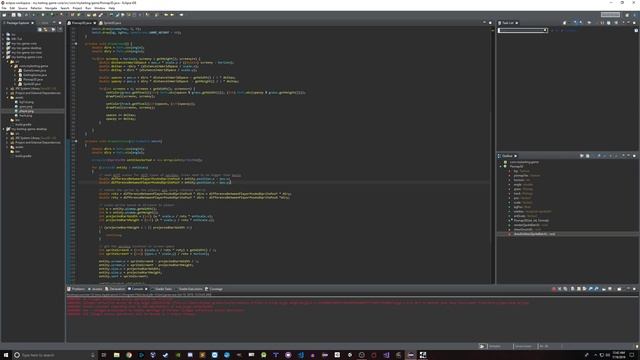The width and height of the screenshot is (640, 360).
Task: Collapse the assets folder in core project
Action: point(7,98)
